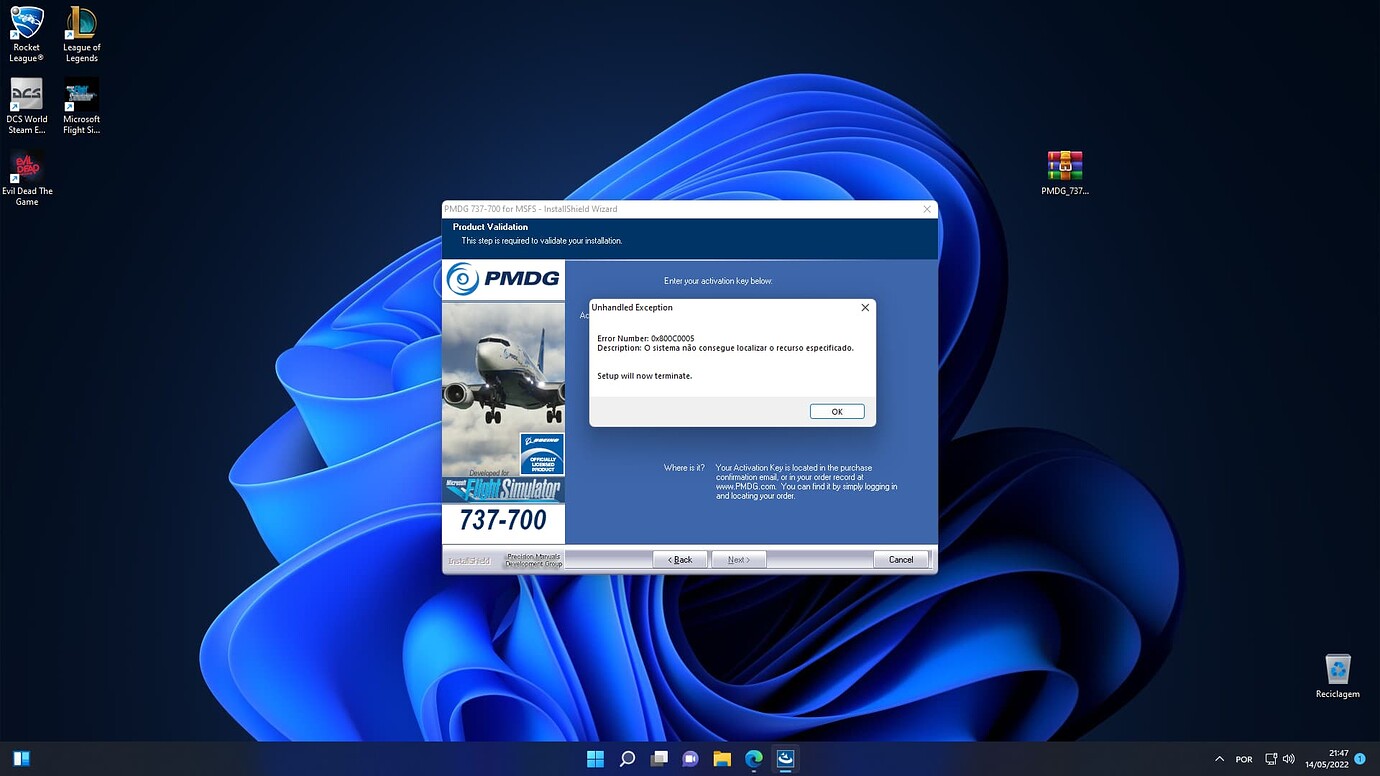Show hidden system tray icons
This screenshot has height=776, width=1380.
tap(1219, 759)
